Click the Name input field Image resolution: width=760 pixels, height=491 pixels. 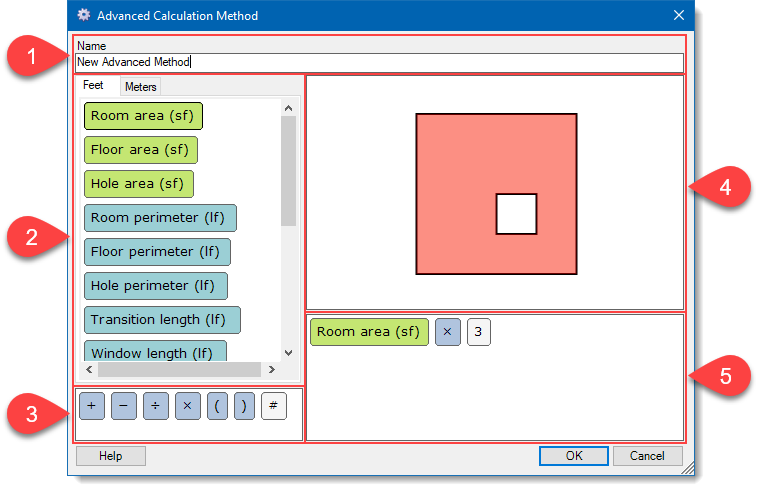[380, 63]
